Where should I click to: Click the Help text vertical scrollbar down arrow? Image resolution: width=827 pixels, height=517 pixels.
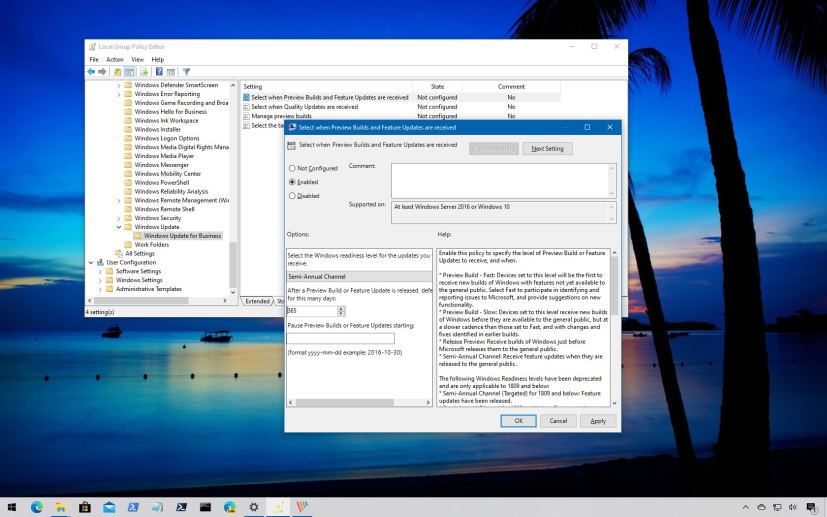pyautogui.click(x=614, y=403)
